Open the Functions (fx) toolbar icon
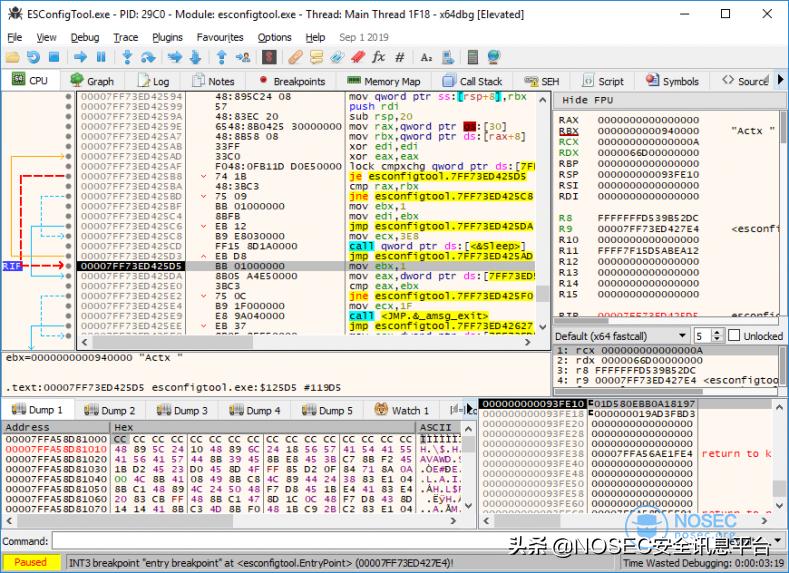Image resolution: width=789 pixels, height=573 pixels. point(379,57)
